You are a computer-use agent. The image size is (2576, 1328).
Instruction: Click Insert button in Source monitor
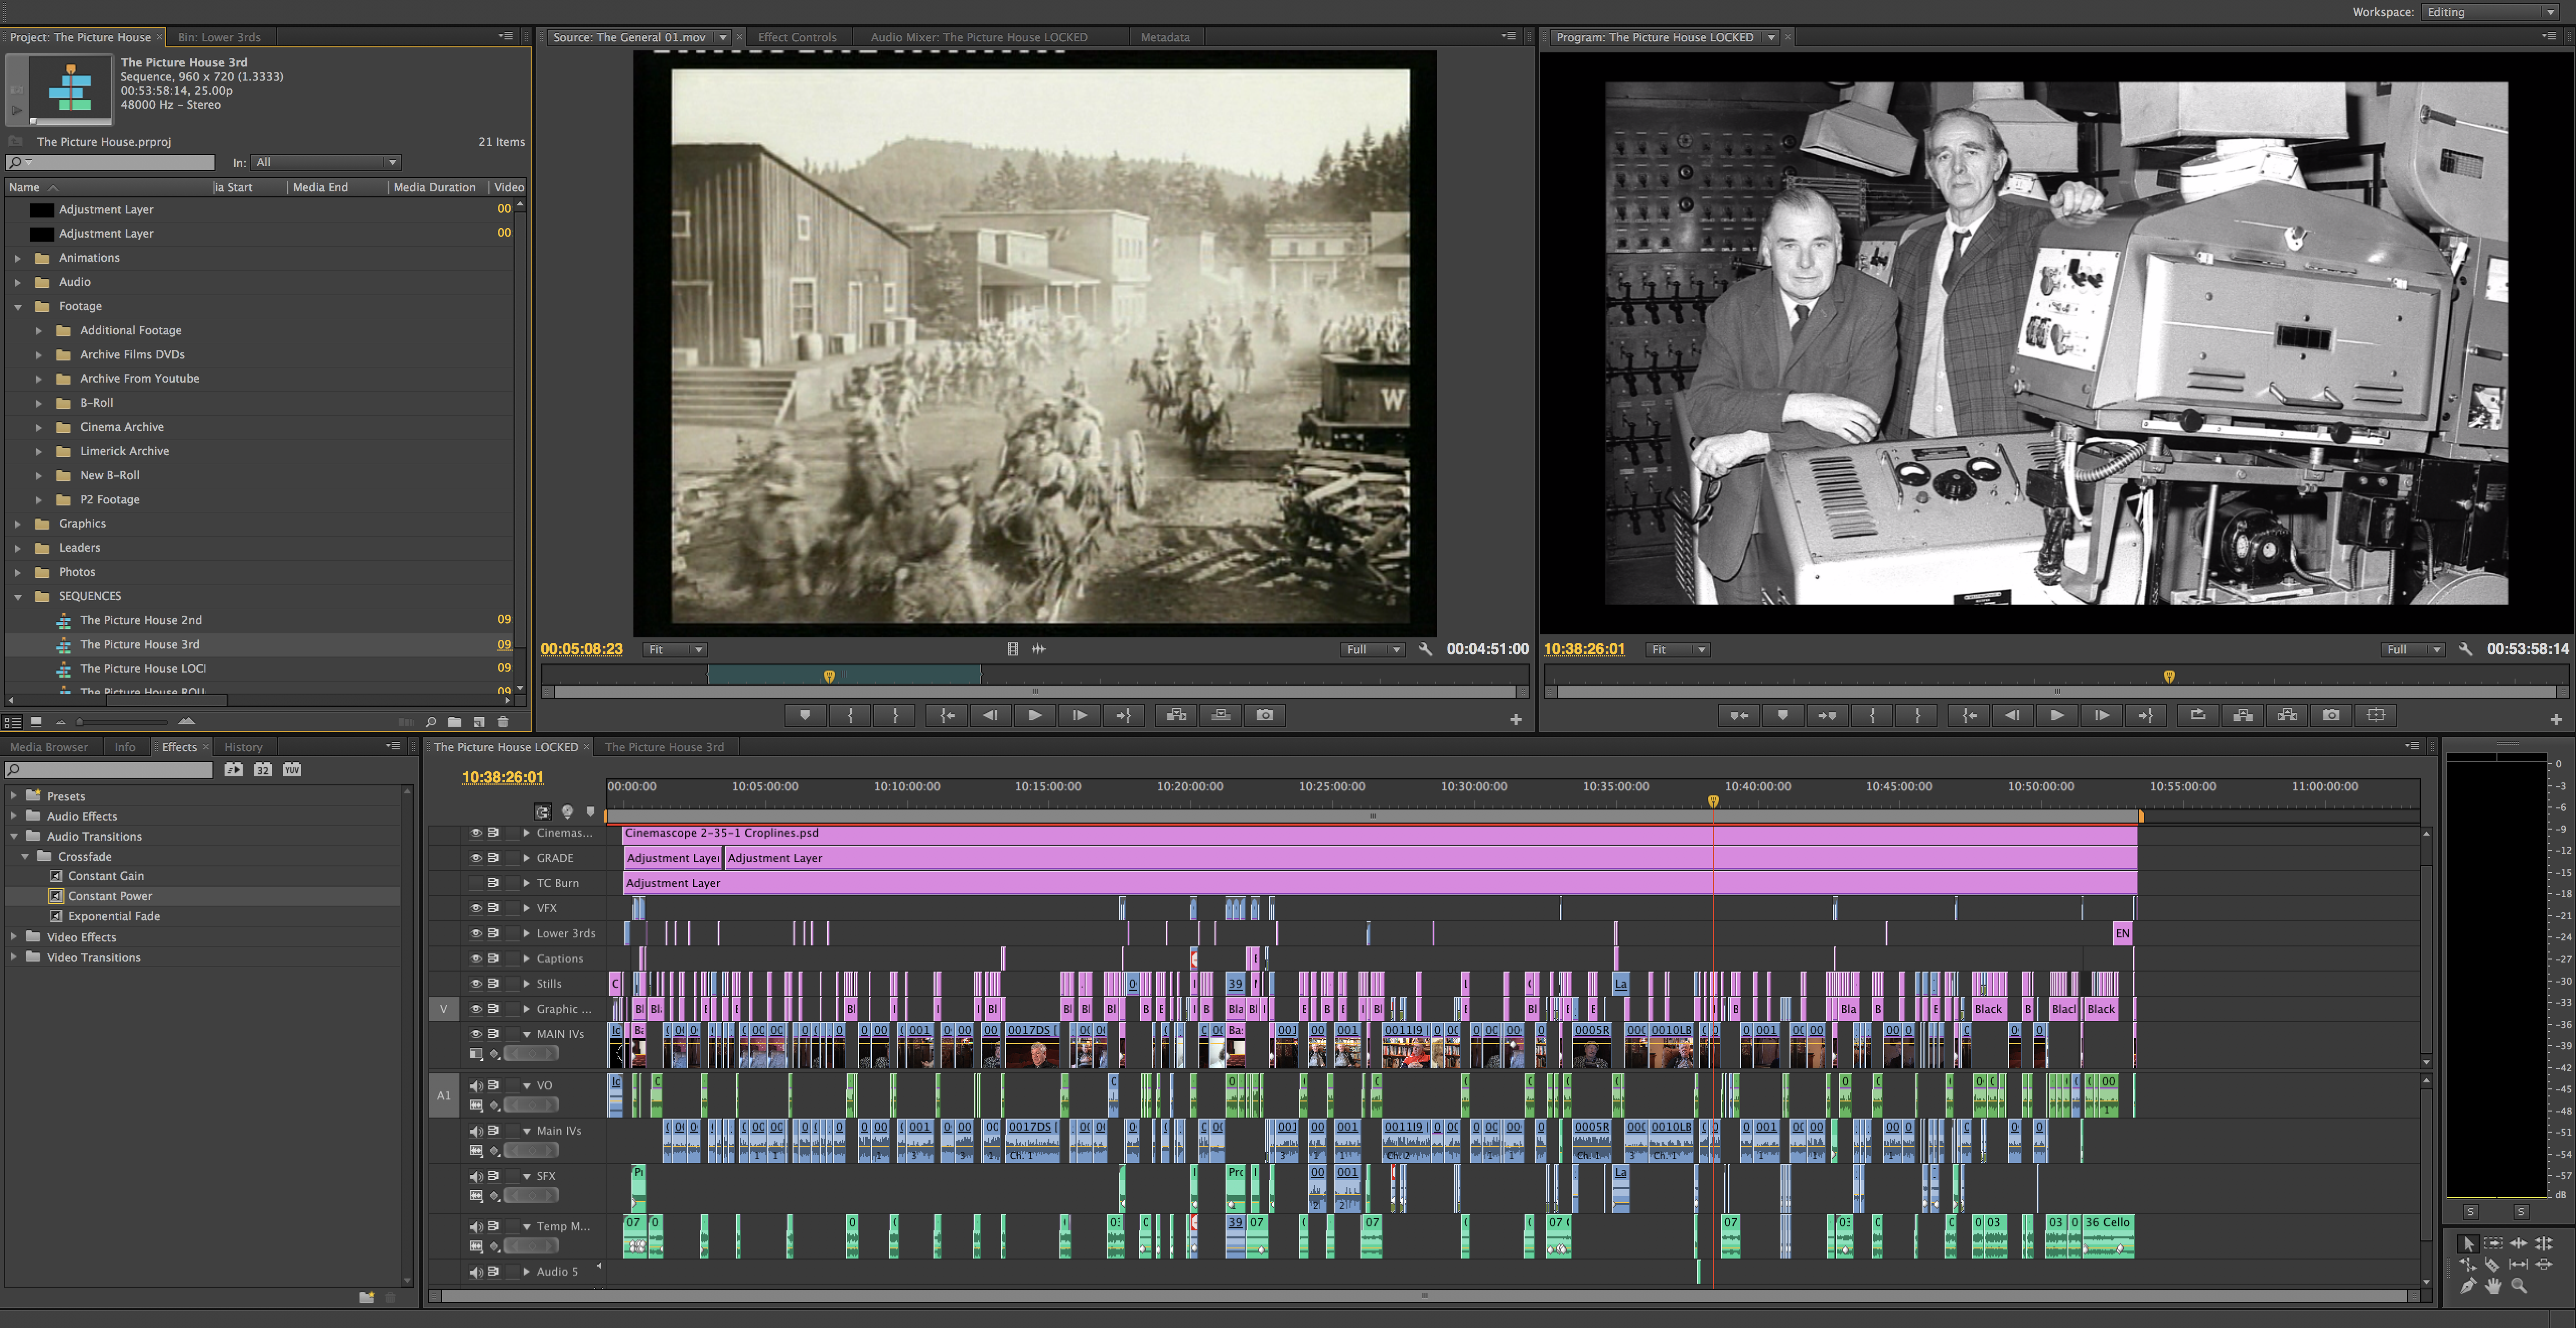(x=1176, y=715)
